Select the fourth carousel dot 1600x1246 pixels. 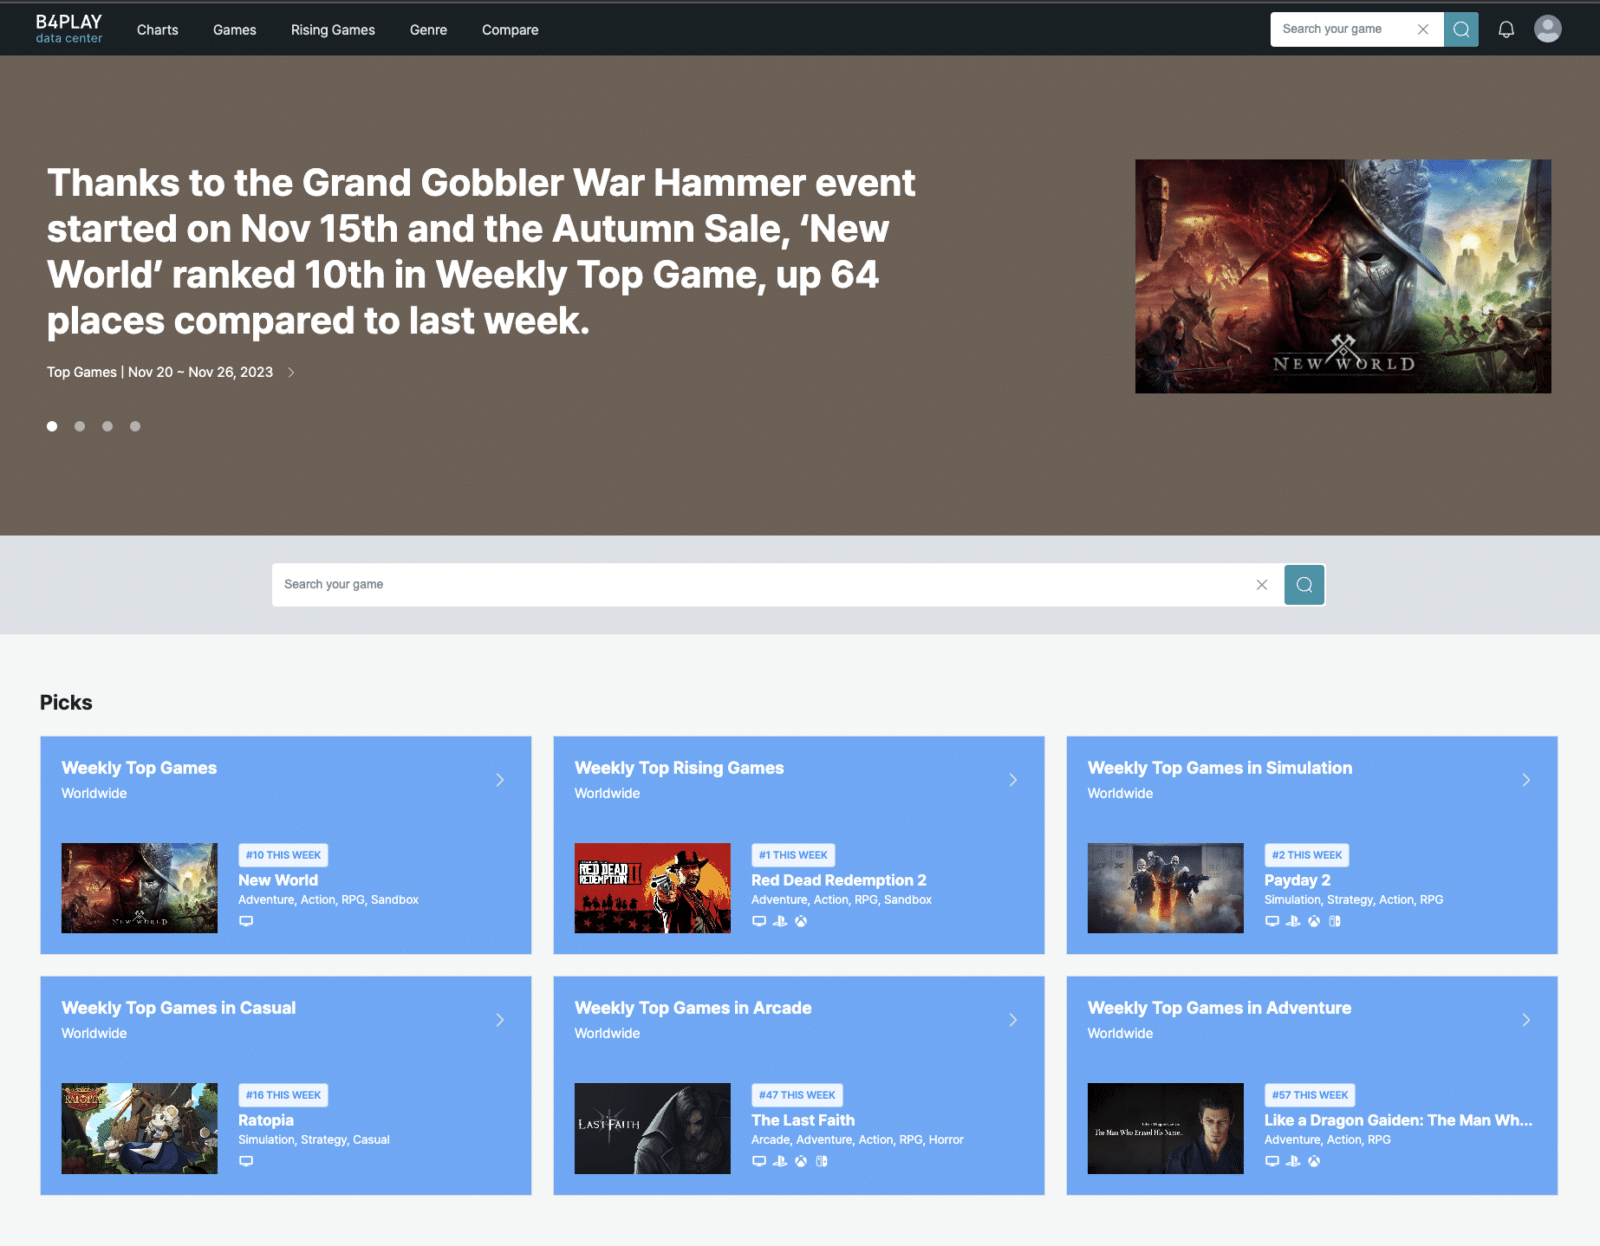point(135,426)
